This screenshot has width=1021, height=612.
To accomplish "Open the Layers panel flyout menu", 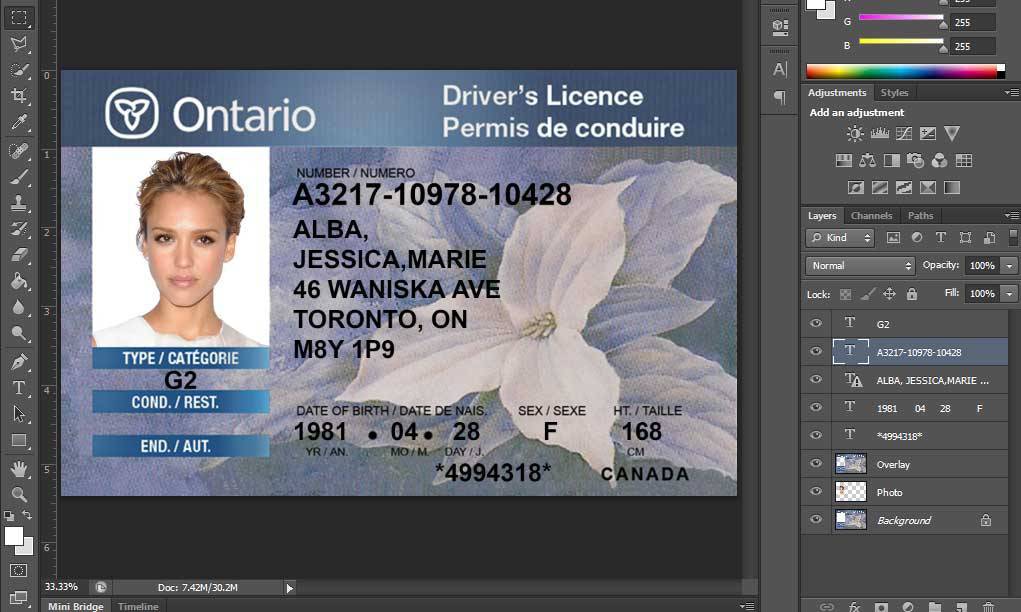I will (x=1012, y=216).
